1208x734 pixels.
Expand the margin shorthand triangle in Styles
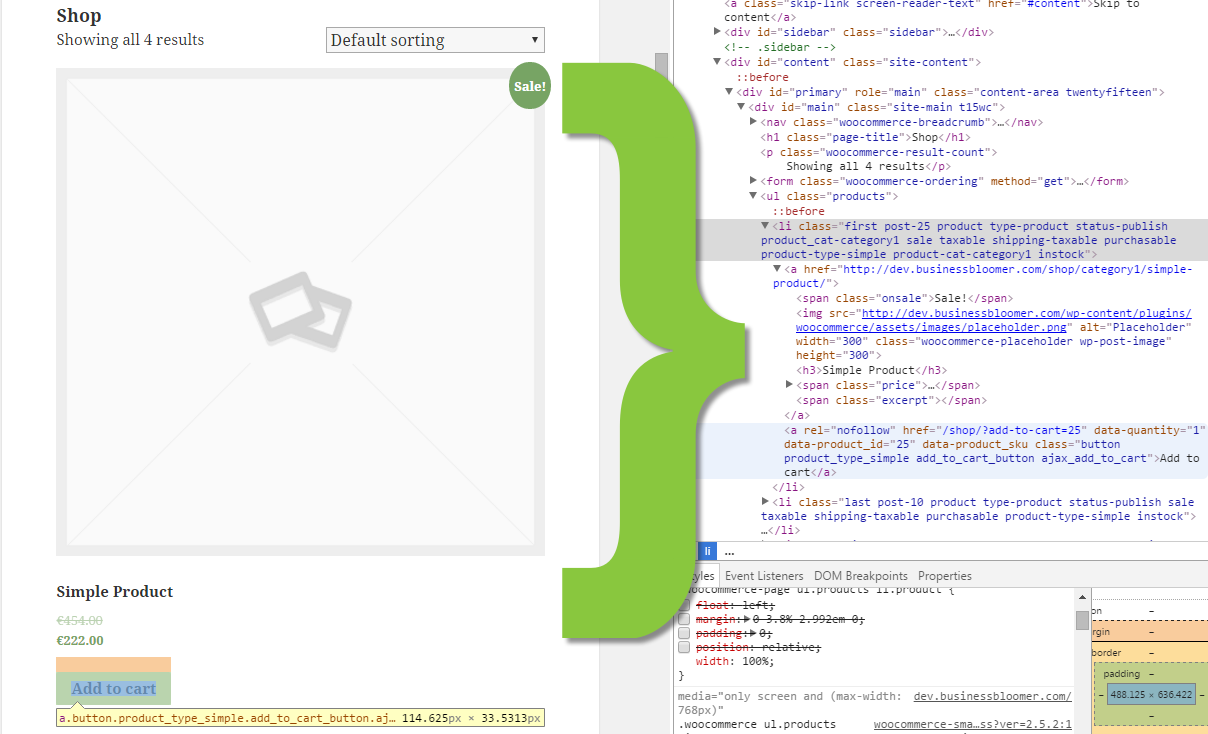click(745, 619)
